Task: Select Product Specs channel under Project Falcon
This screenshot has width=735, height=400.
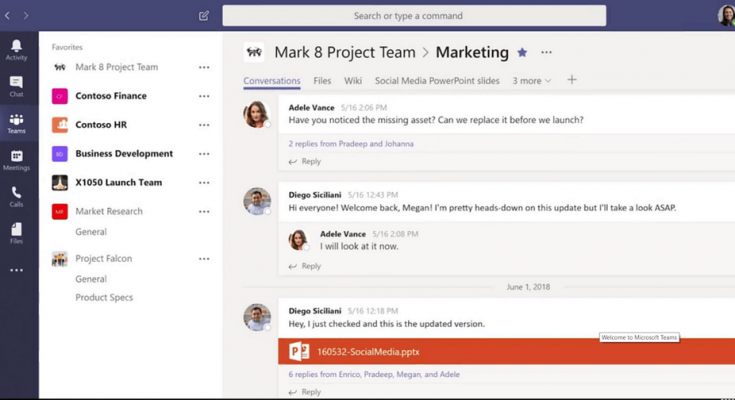Action: click(104, 298)
